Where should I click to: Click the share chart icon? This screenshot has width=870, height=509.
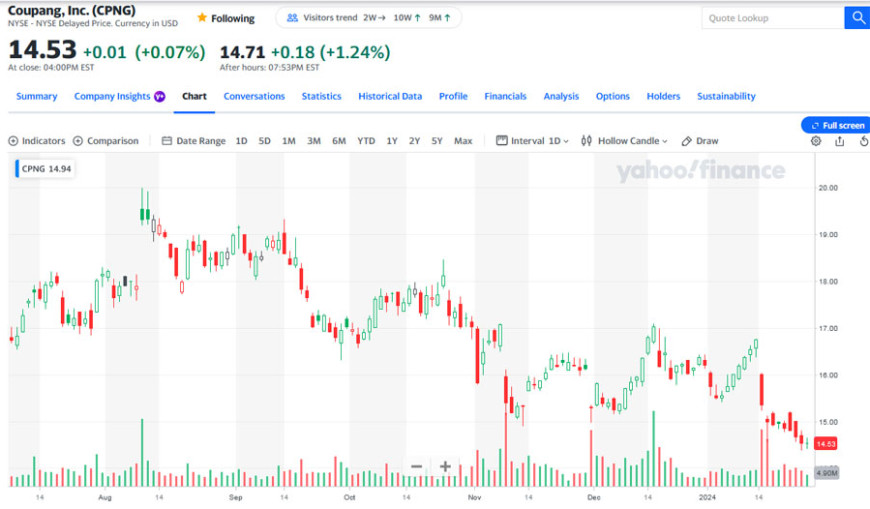[840, 141]
